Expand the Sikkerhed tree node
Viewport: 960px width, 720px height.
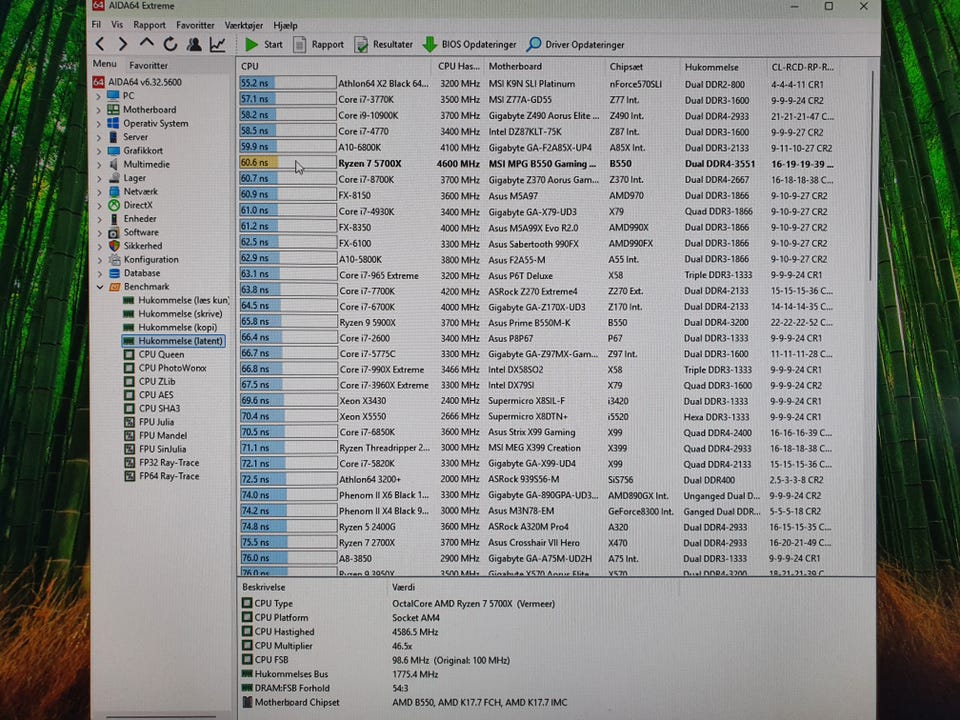click(99, 246)
